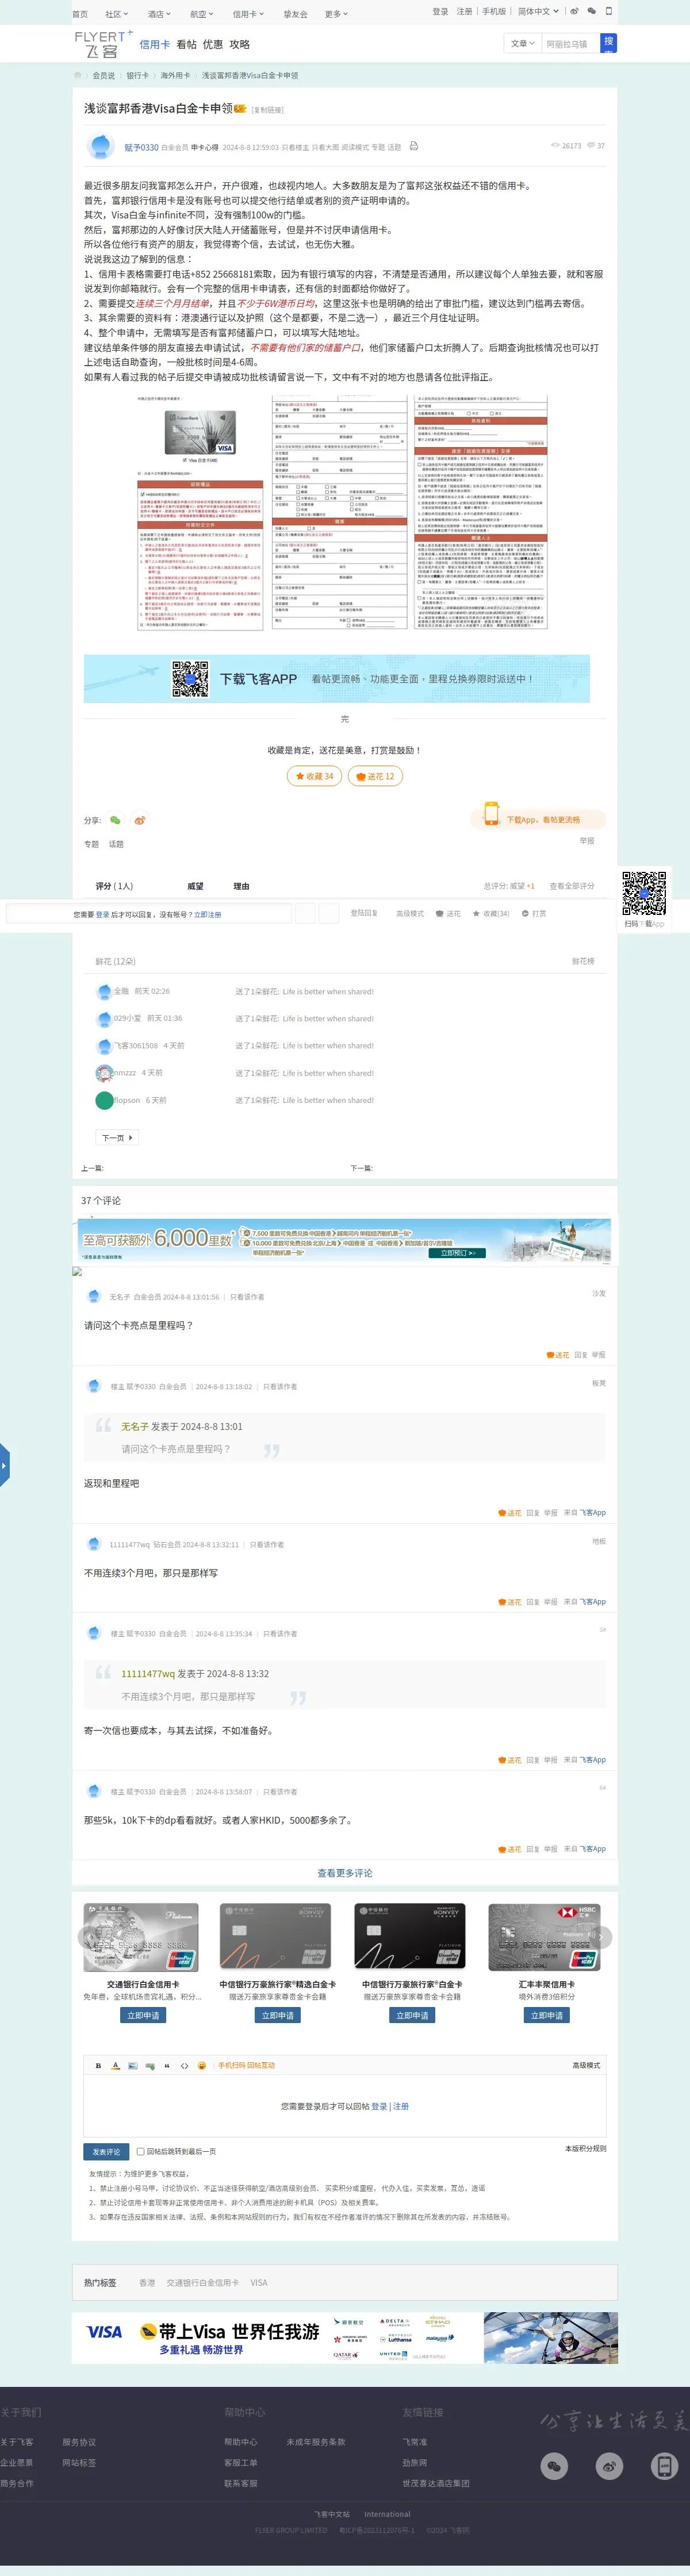
Task: Click footer mobile app round icon
Action: (664, 2467)
